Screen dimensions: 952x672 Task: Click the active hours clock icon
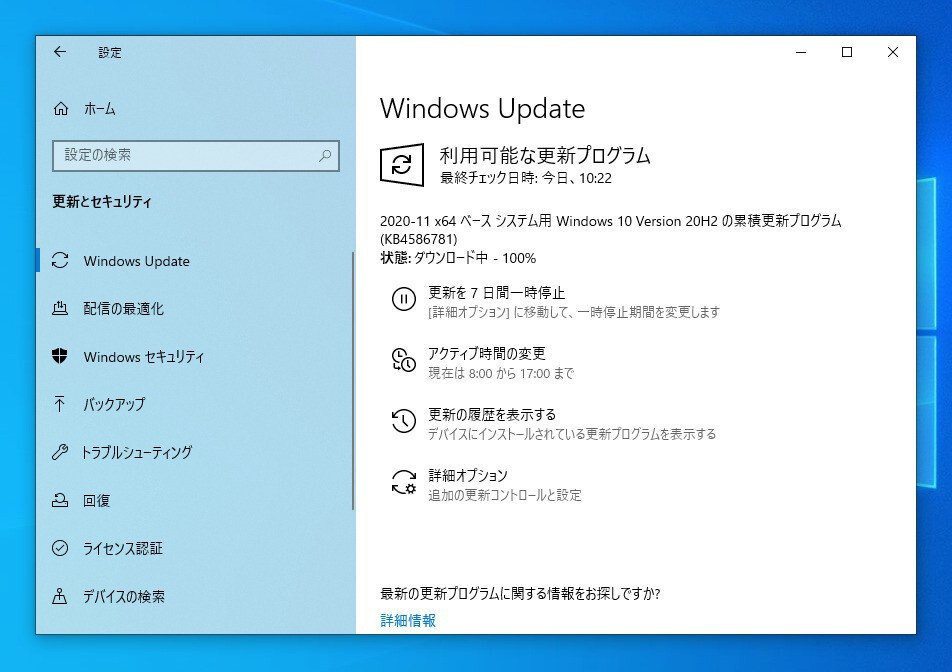click(403, 359)
